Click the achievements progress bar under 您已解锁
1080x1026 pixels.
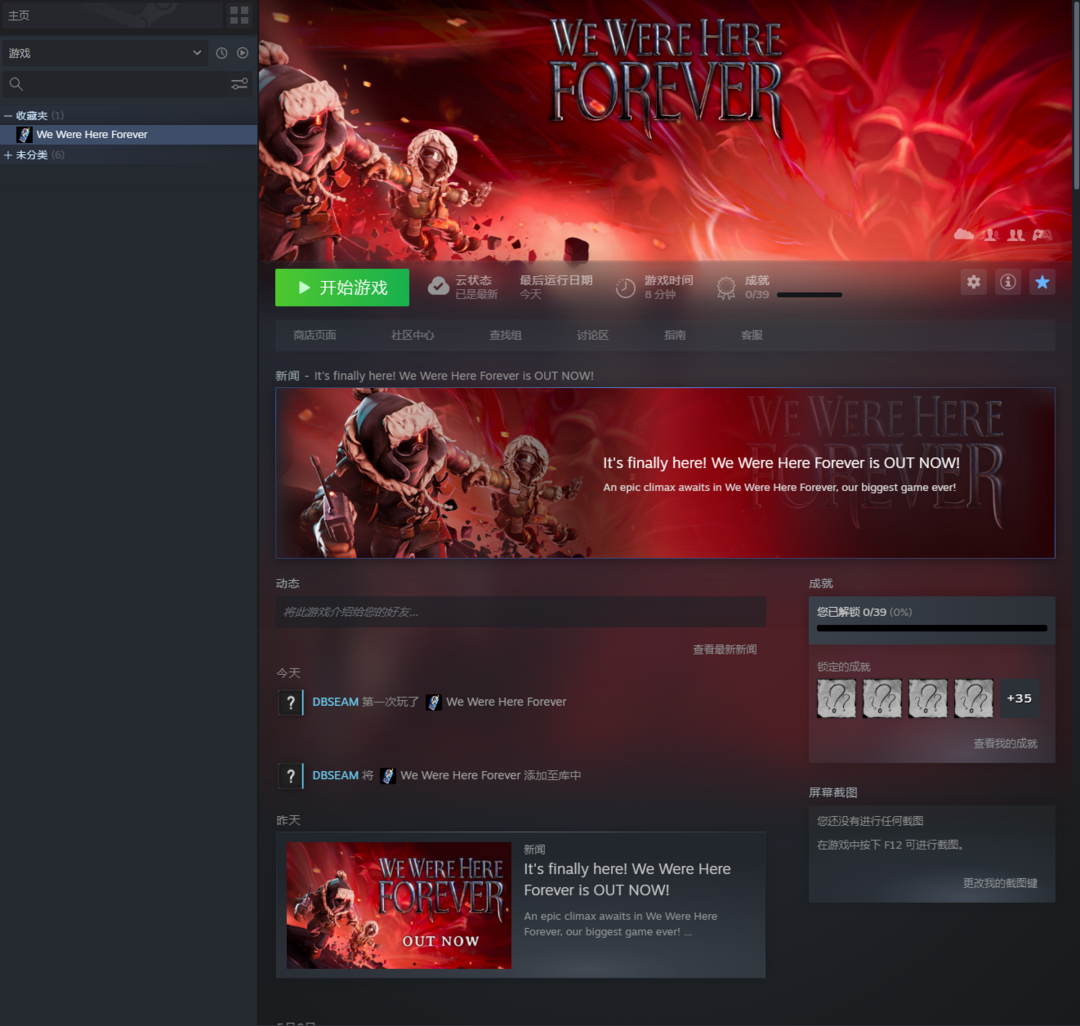click(931, 628)
